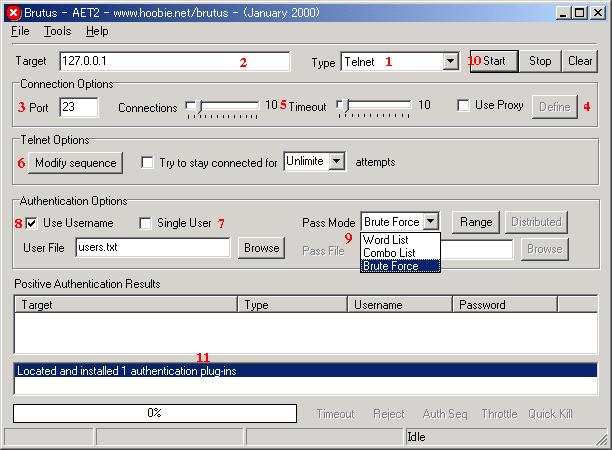Click the Define proxy button
This screenshot has height=450, width=612.
555,107
